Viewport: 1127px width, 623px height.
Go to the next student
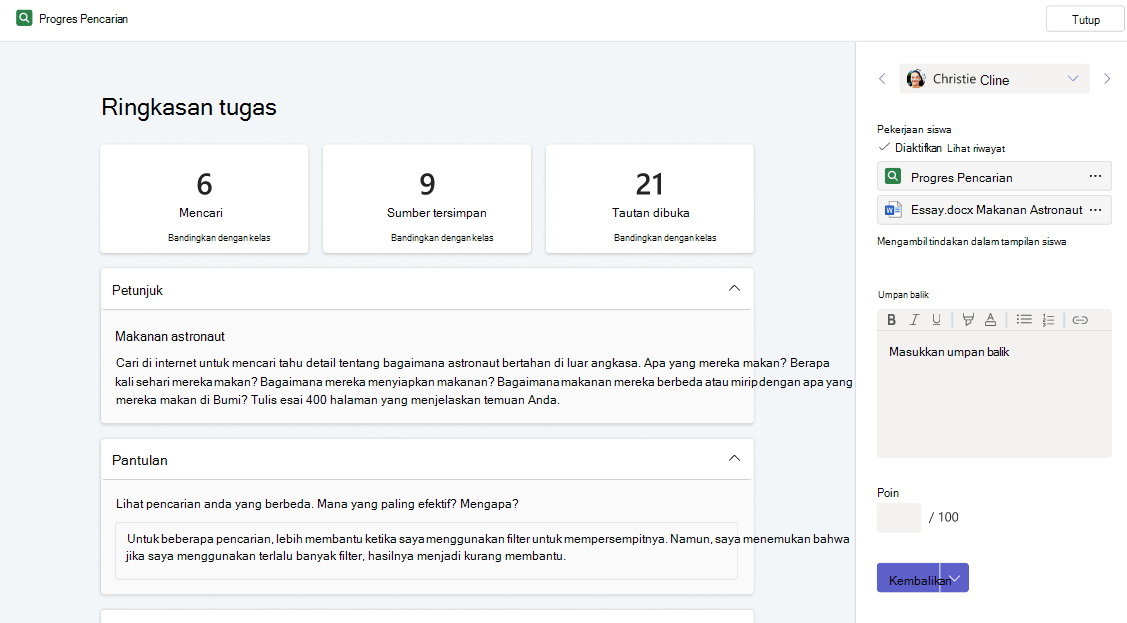click(x=1107, y=79)
